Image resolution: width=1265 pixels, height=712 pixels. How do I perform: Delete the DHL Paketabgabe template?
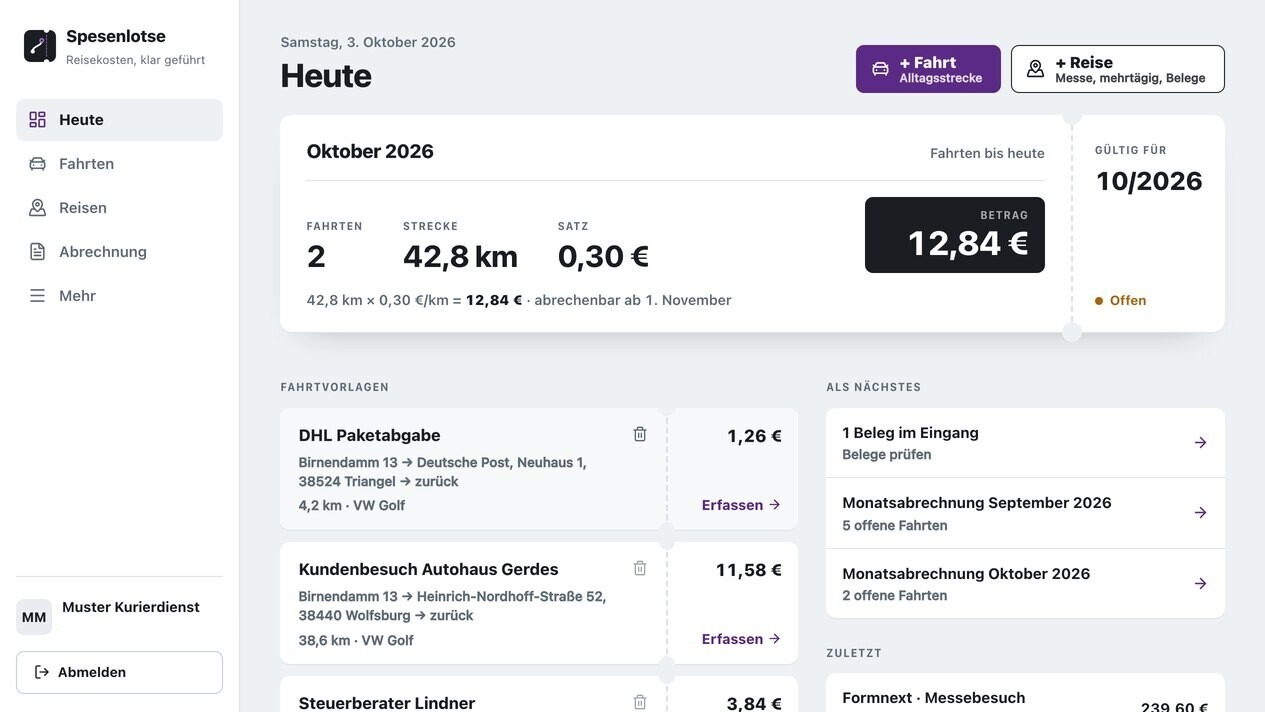pos(640,434)
